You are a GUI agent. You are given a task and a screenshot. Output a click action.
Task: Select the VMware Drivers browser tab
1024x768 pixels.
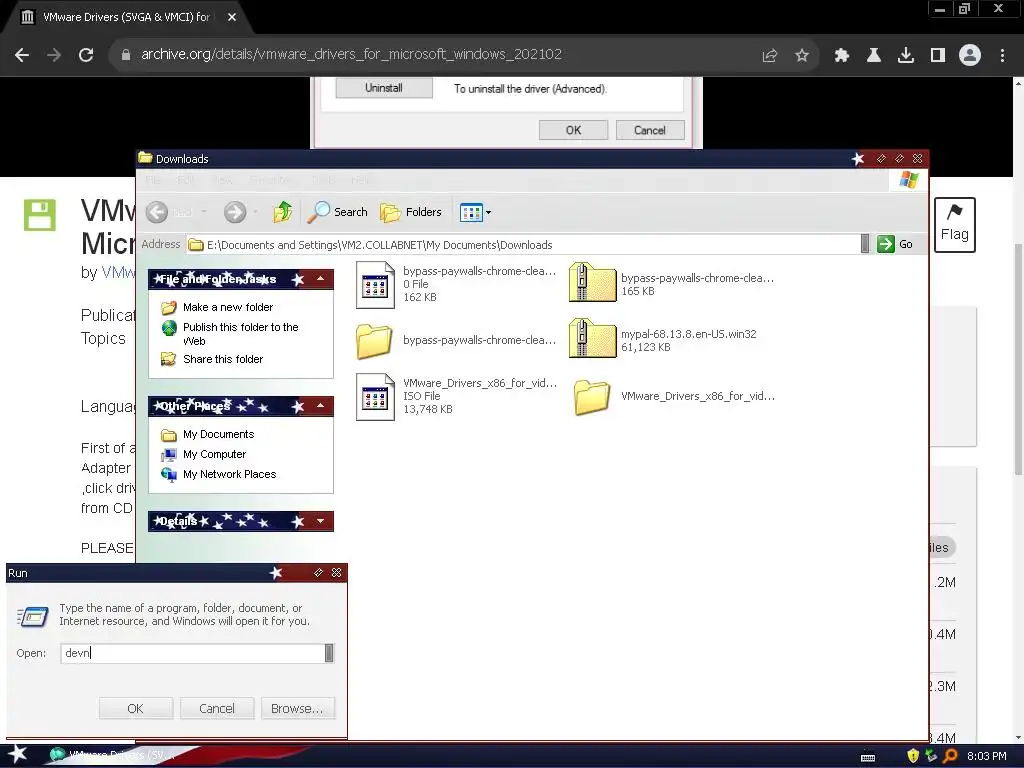click(x=126, y=18)
